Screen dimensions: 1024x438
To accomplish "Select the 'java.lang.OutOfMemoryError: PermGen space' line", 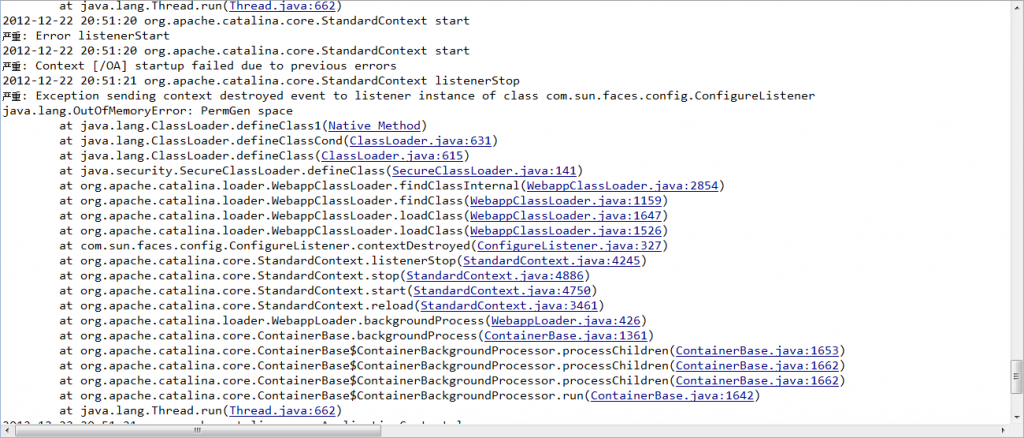I will (148, 110).
